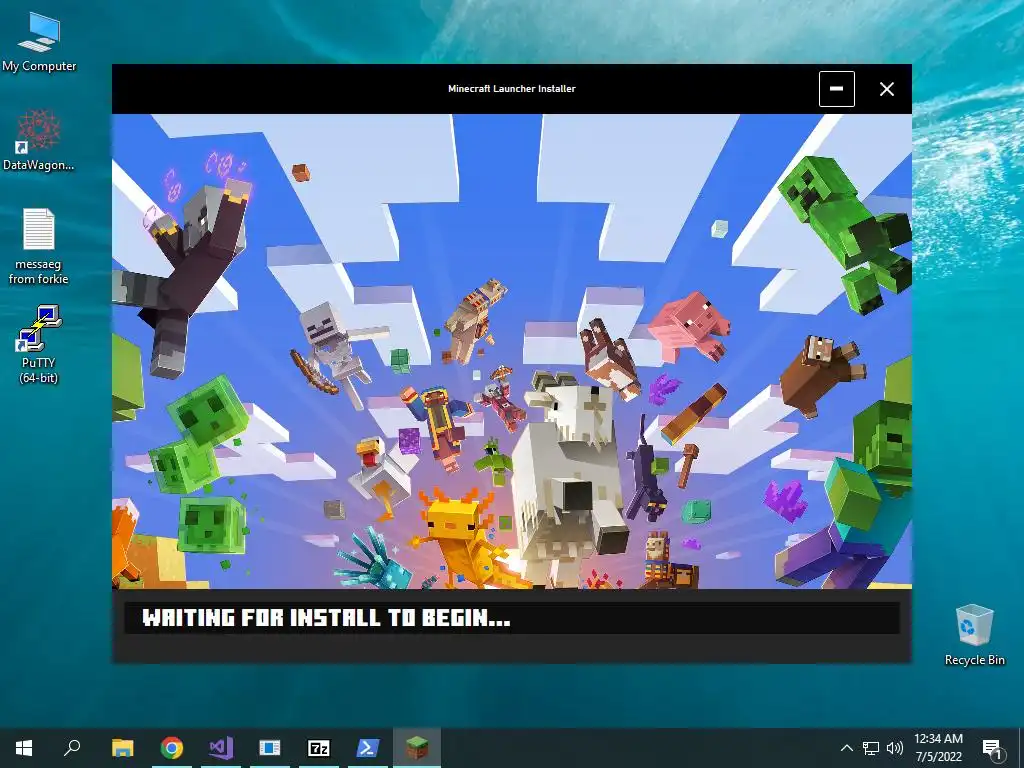Select the Recycle Bin icon

point(974,634)
